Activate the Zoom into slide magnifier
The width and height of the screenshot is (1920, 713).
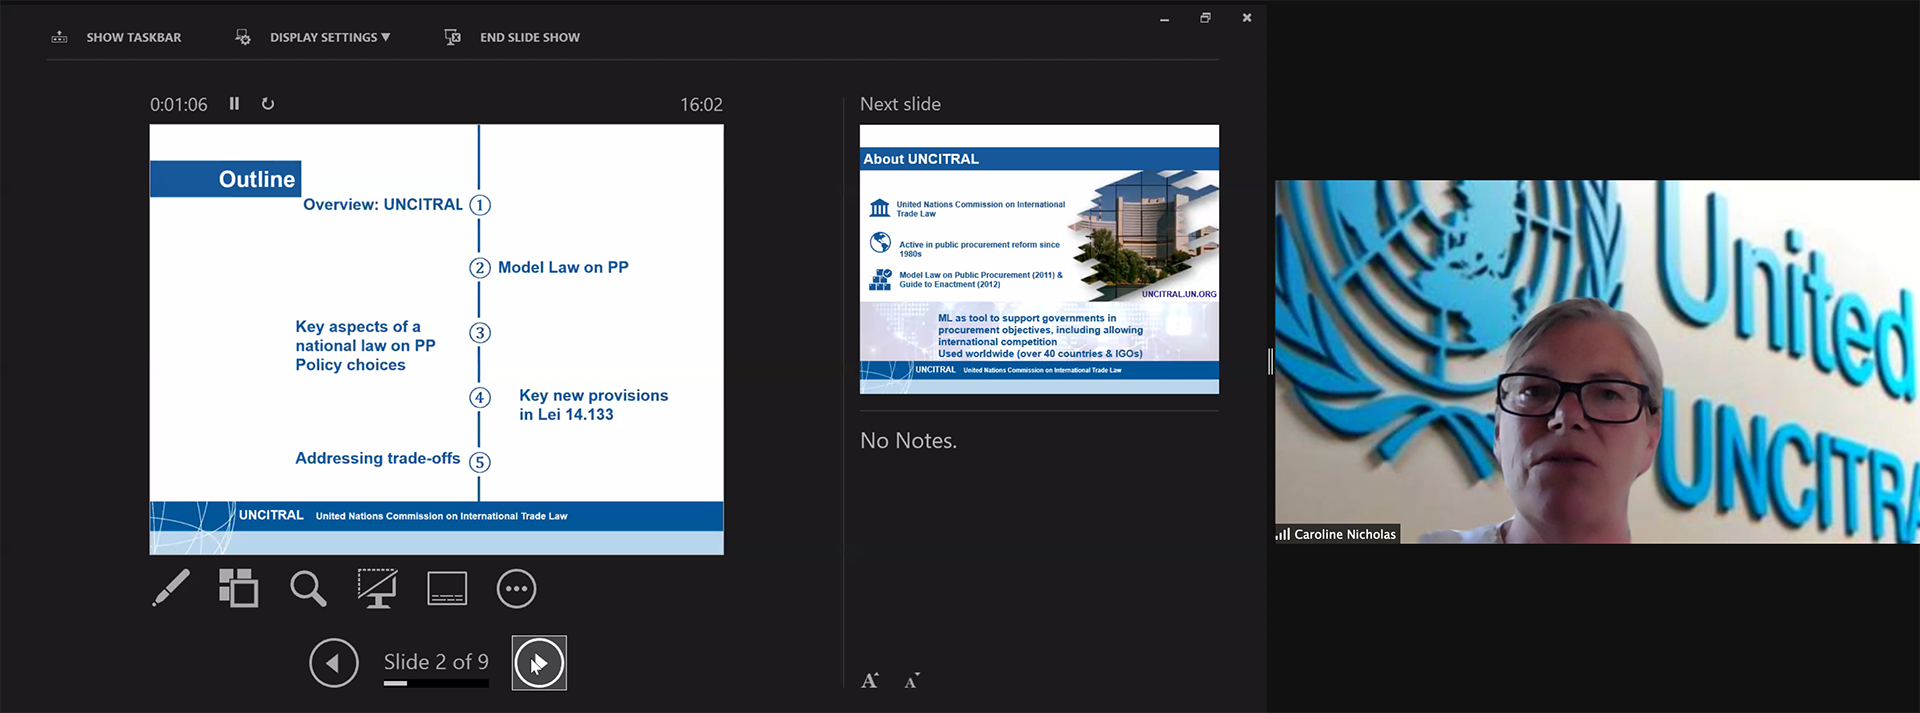pos(308,588)
